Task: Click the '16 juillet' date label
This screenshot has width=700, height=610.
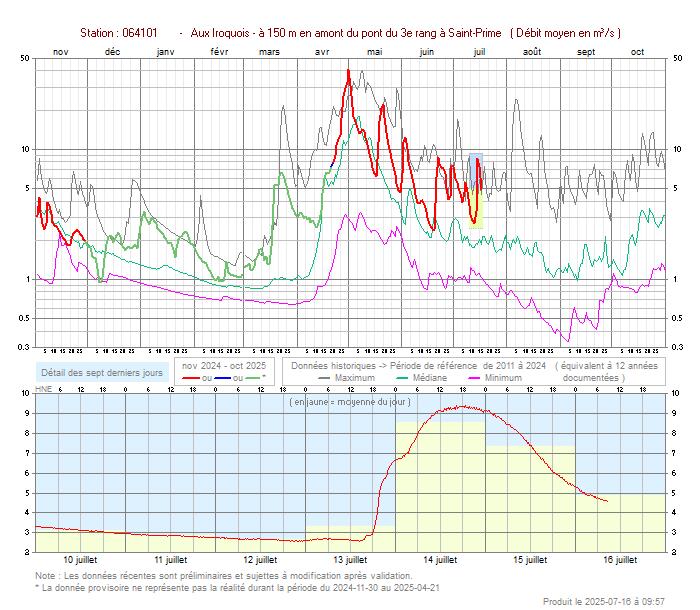Action: pyautogui.click(x=620, y=560)
